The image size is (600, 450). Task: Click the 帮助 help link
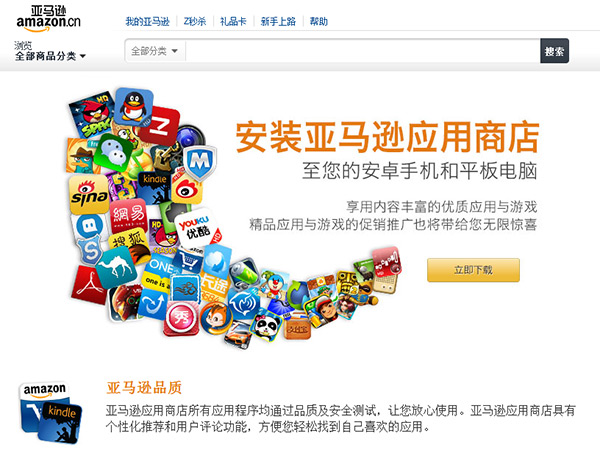point(318,21)
